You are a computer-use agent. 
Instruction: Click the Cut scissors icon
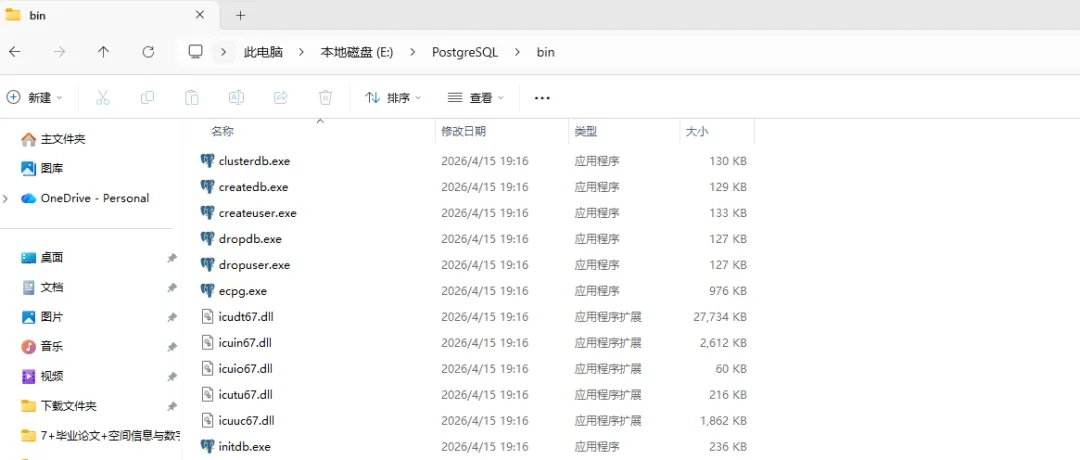pyautogui.click(x=103, y=98)
